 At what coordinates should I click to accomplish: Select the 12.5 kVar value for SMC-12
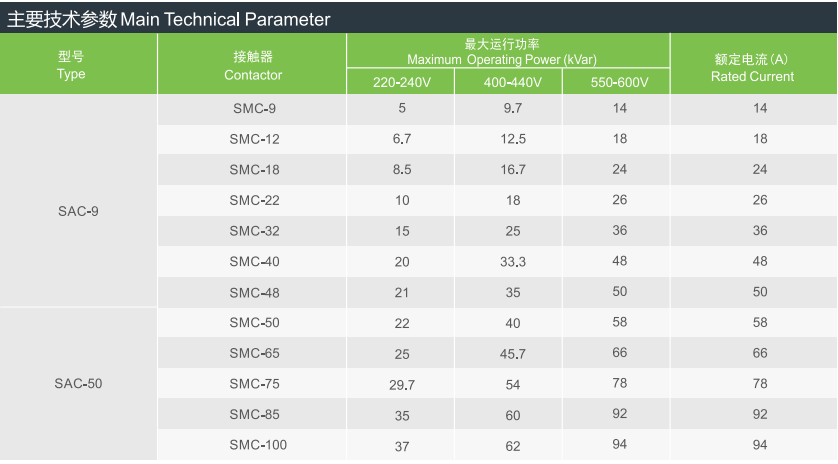(x=513, y=139)
